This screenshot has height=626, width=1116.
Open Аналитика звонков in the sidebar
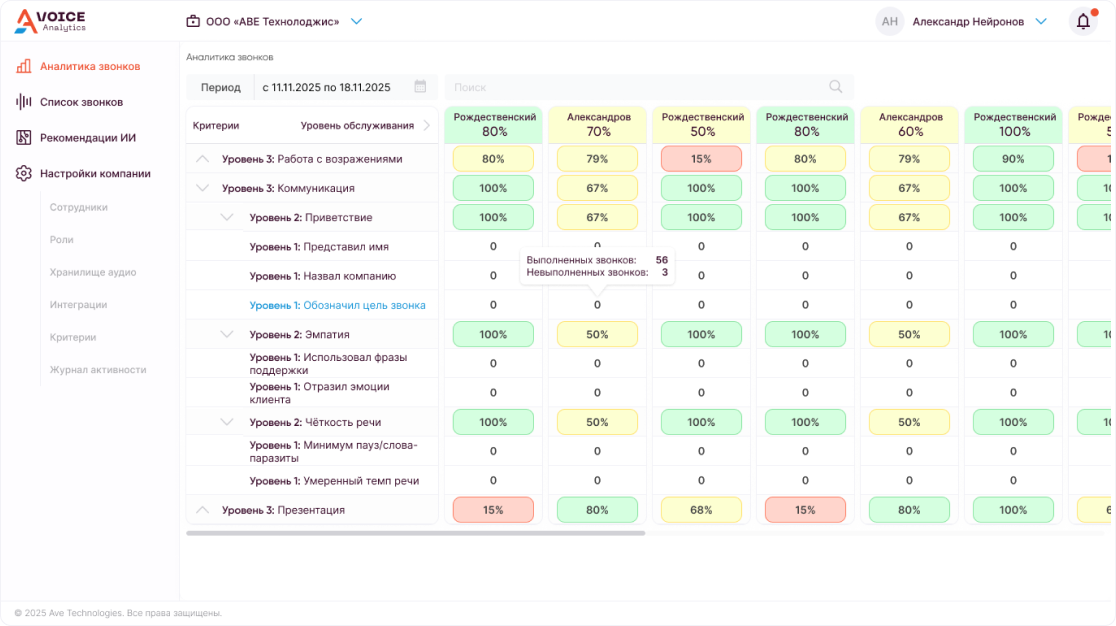(x=89, y=67)
